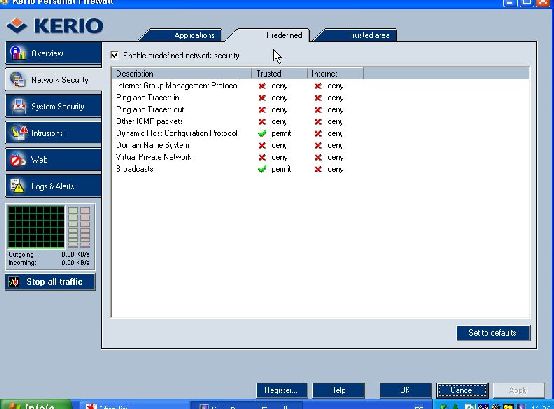Confirm with the OK button

tap(406, 390)
